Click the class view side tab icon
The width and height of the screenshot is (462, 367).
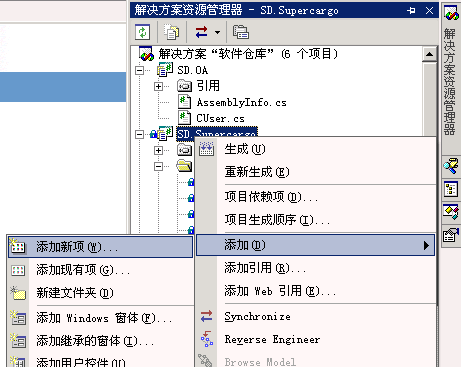(451, 189)
